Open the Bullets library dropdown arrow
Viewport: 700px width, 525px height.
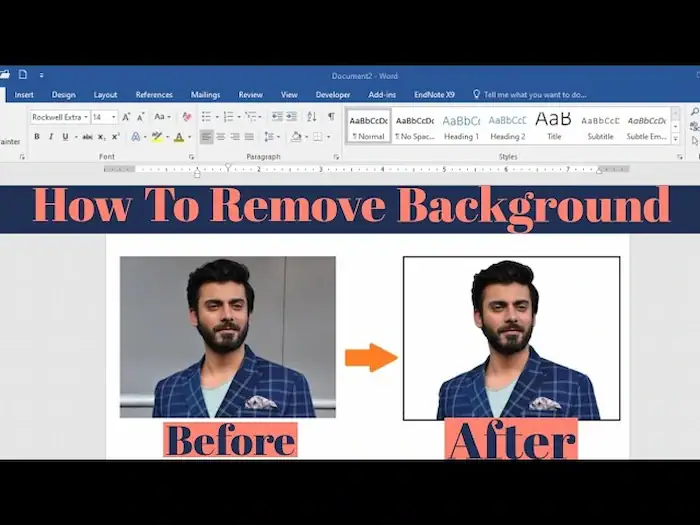pos(217,117)
